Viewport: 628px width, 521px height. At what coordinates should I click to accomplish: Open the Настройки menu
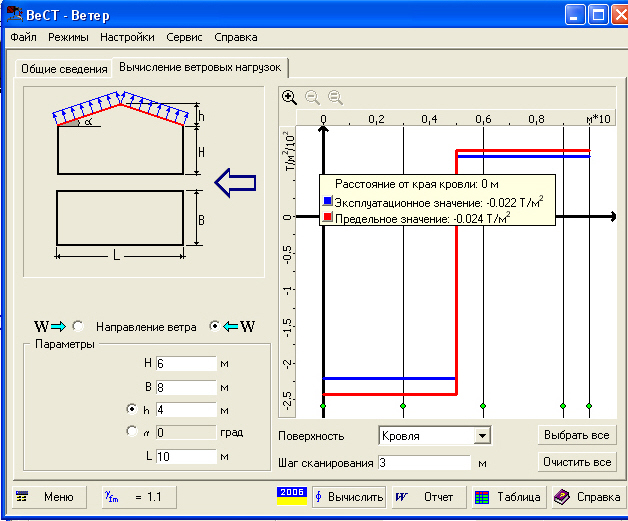[x=127, y=37]
